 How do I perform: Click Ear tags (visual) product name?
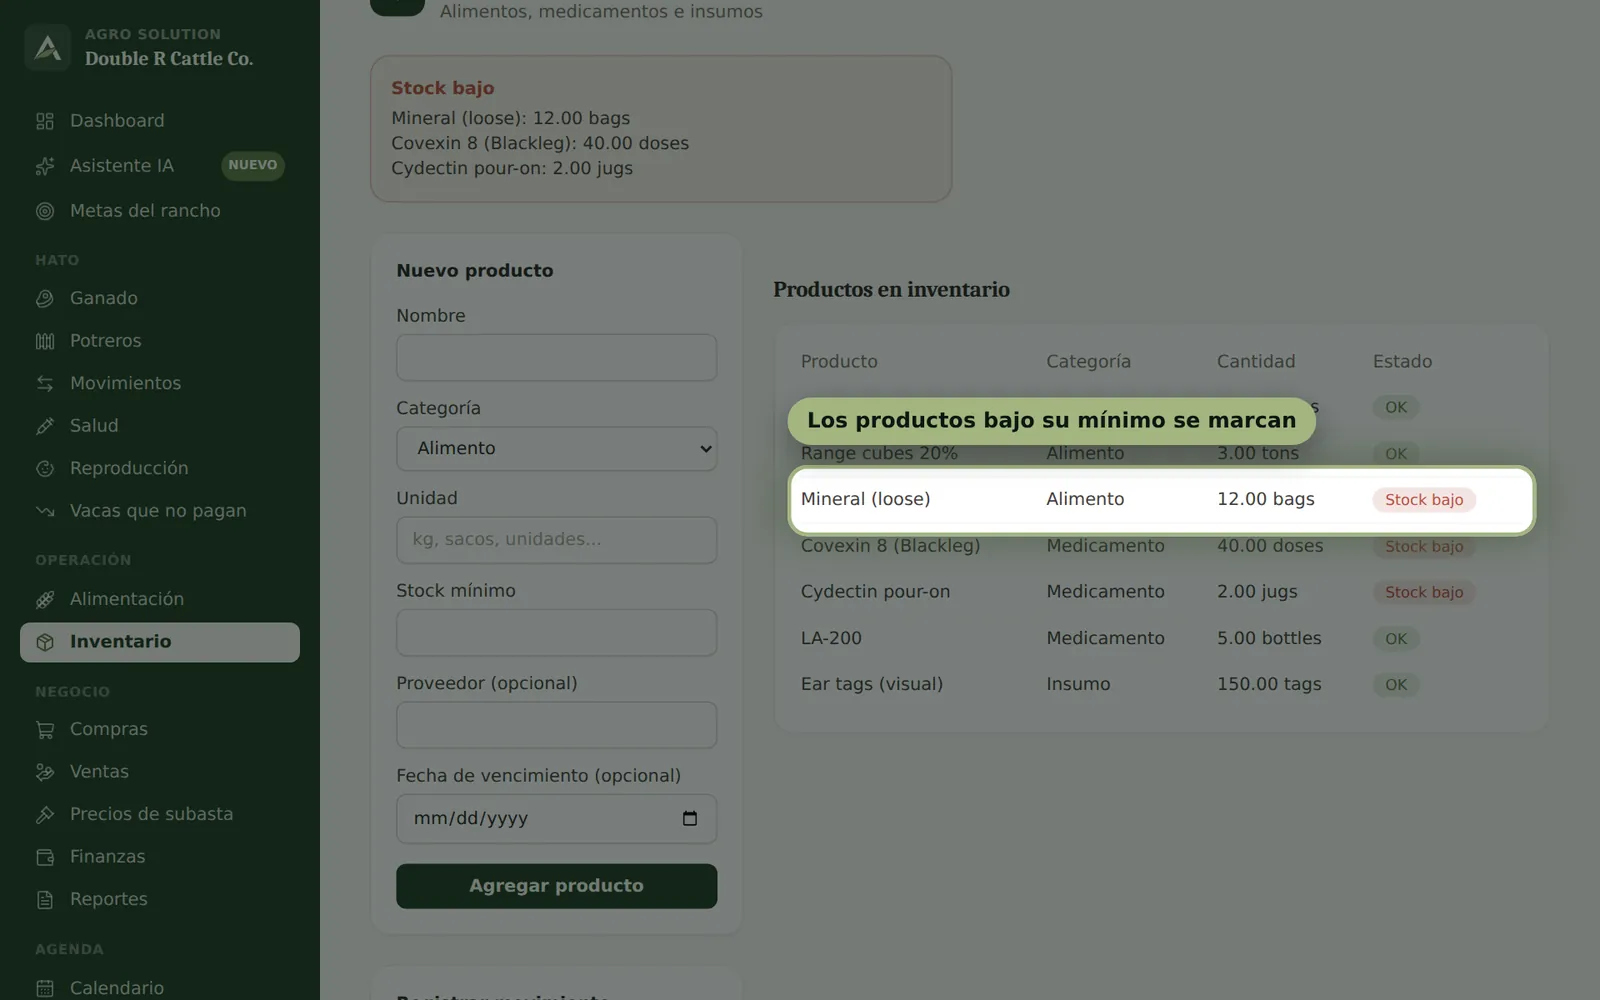(872, 684)
